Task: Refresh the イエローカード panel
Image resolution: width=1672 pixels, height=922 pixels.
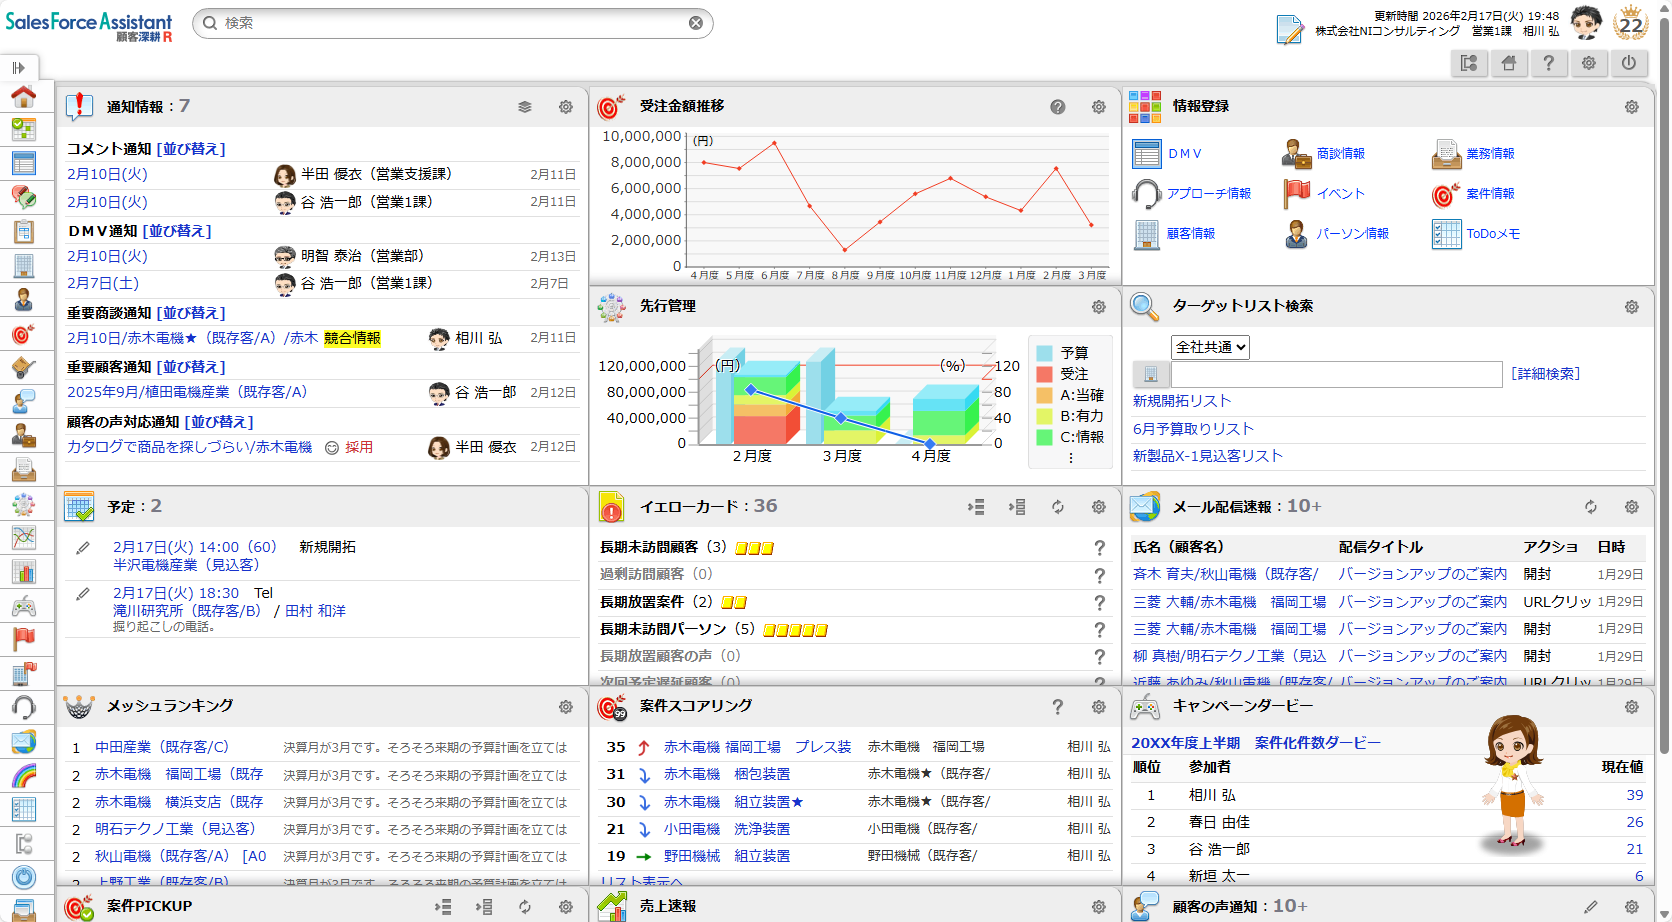Action: [1058, 507]
